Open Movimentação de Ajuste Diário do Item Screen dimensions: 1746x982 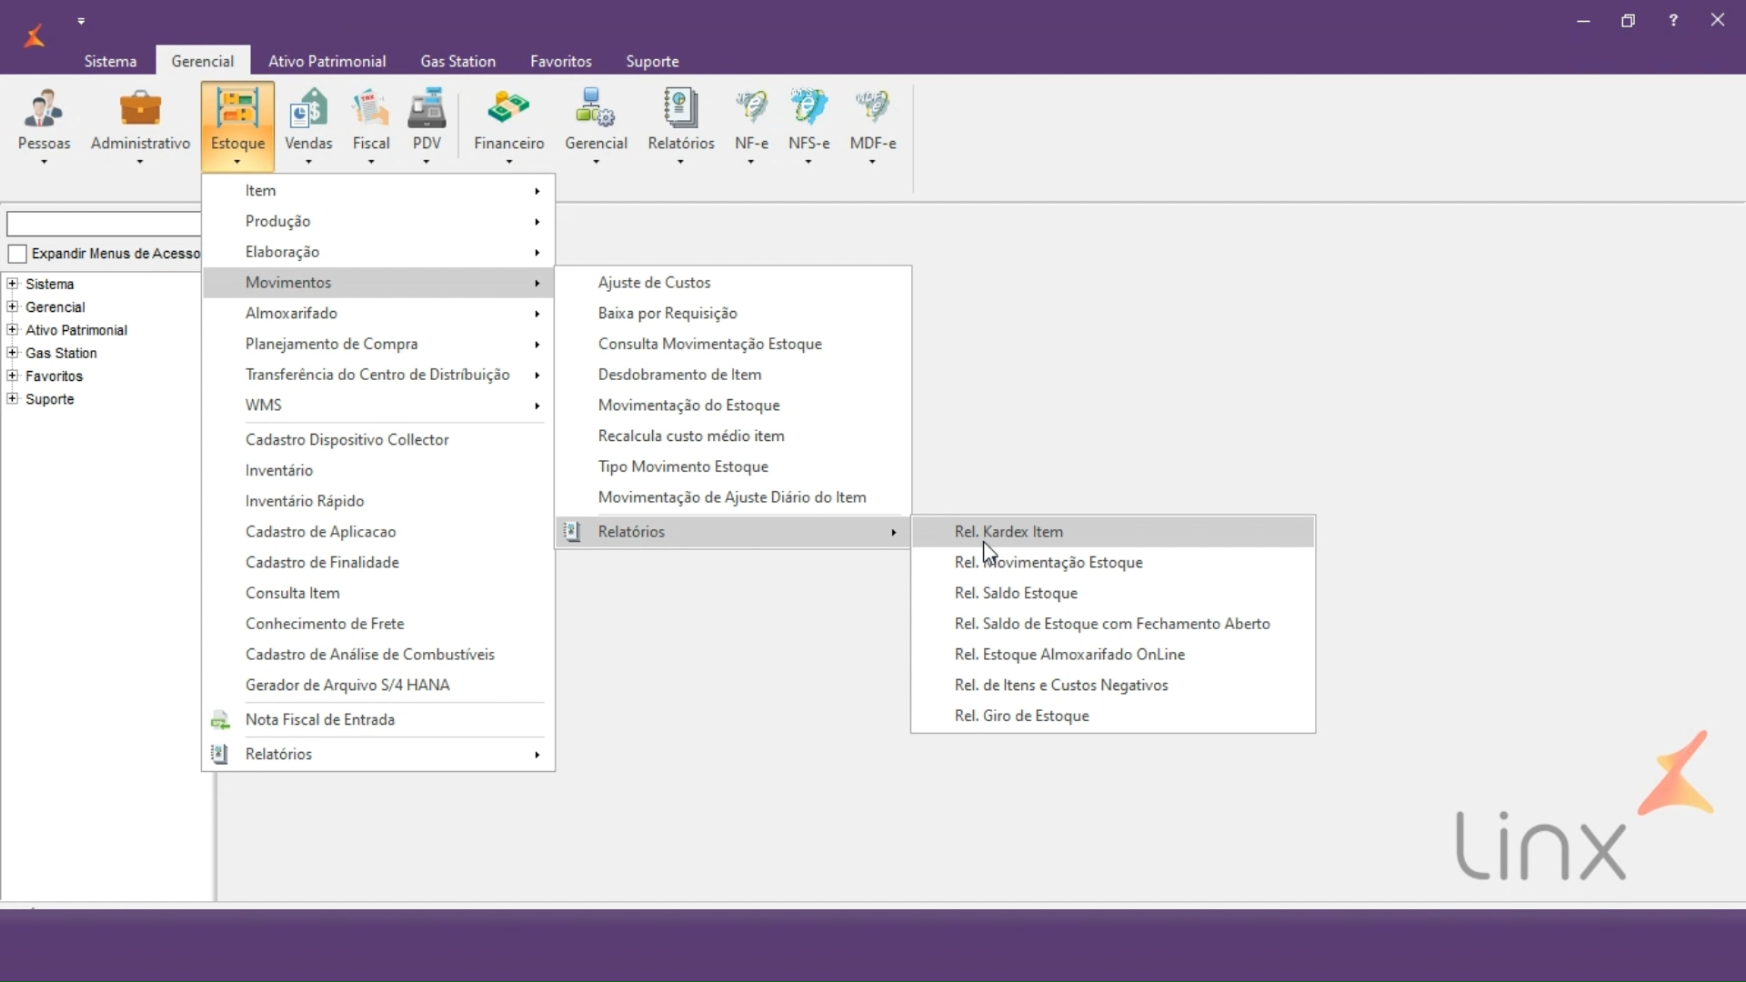coord(733,497)
